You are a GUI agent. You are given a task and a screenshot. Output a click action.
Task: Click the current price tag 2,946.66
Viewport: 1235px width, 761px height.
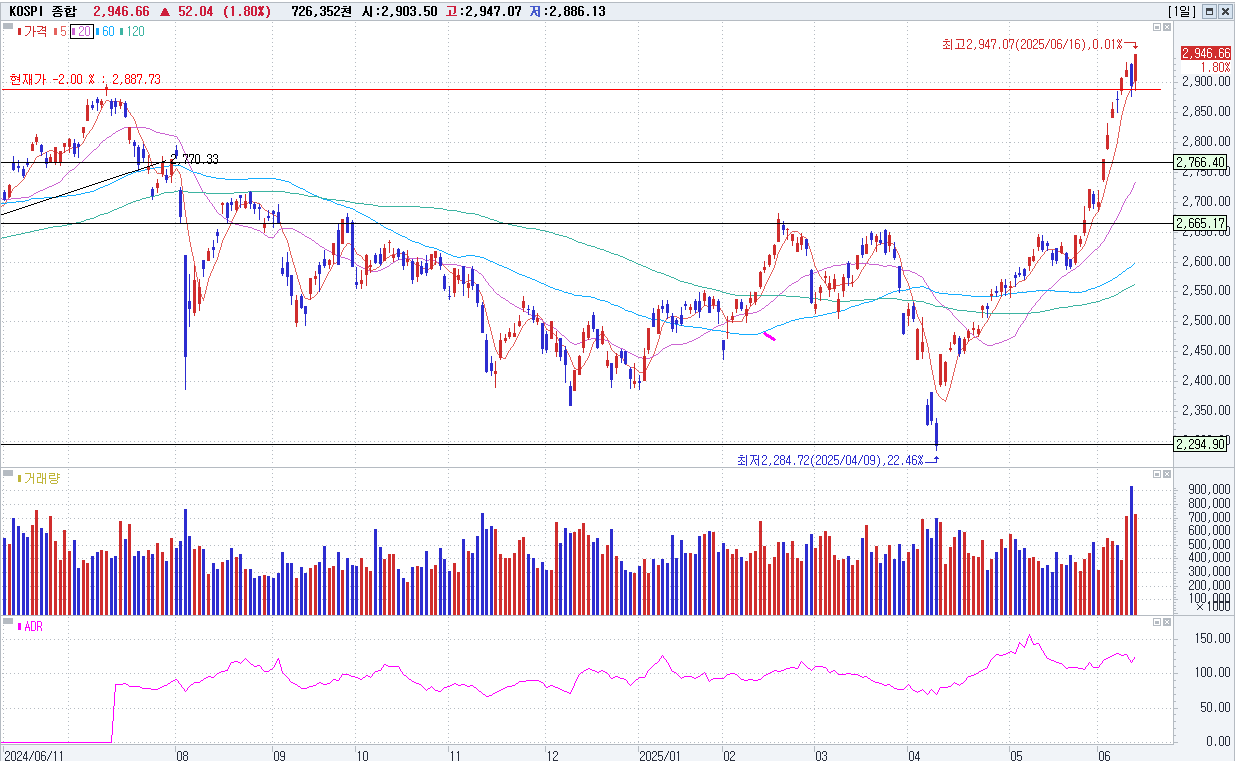(1205, 53)
